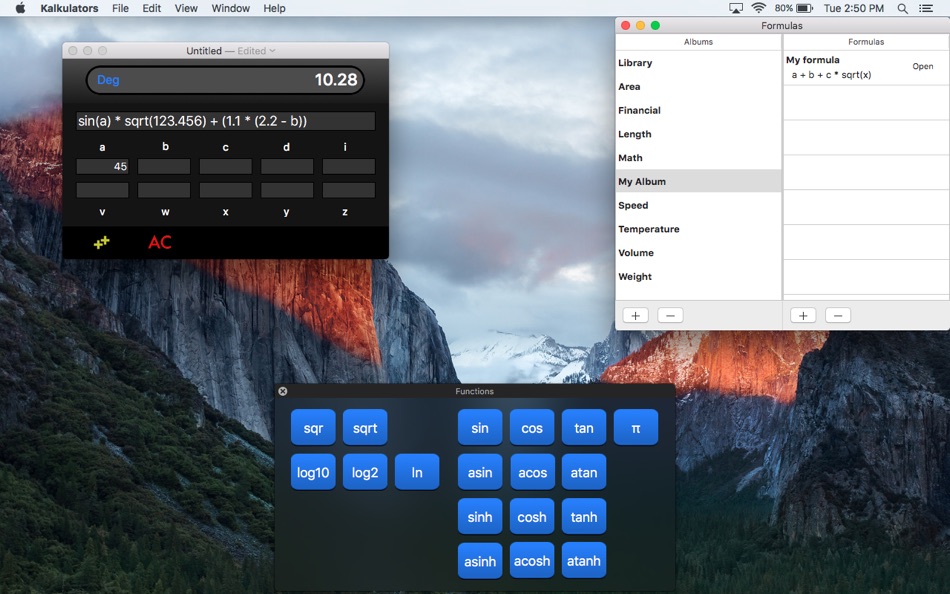Remove the formula with minus button
The width and height of the screenshot is (950, 594).
(x=838, y=315)
